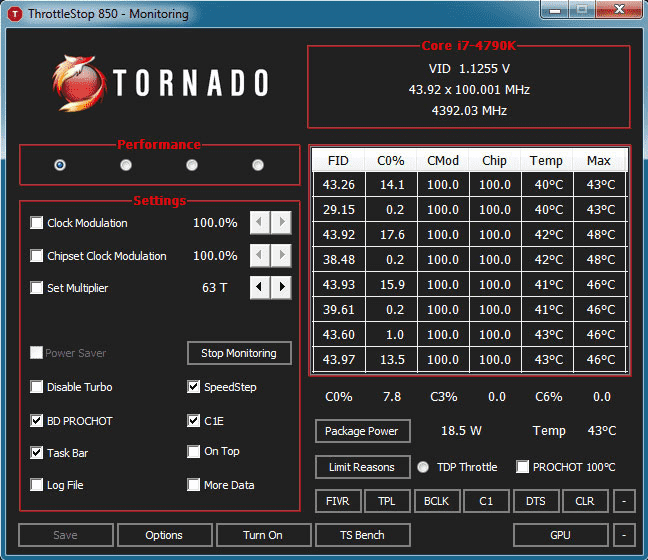Enable On Top checkbox
Image resolution: width=648 pixels, height=560 pixels.
(193, 451)
